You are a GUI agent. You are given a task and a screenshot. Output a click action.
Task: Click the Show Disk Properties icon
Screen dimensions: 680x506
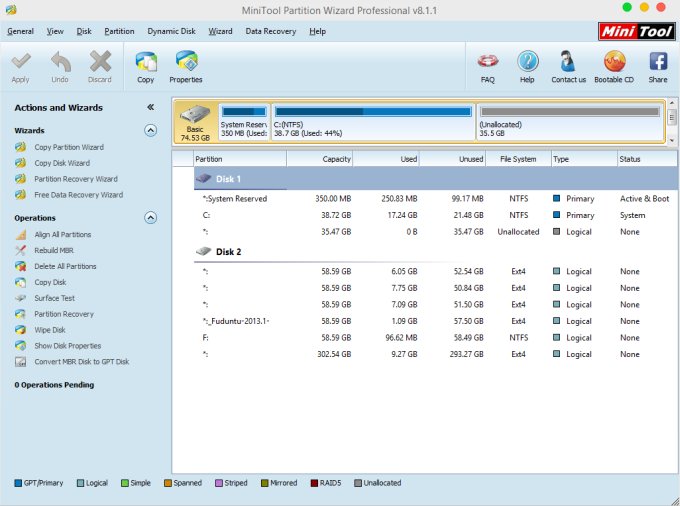20,346
